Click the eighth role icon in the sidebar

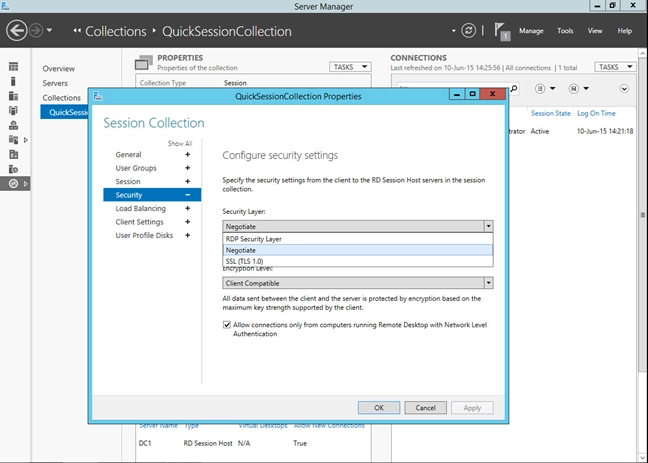click(13, 169)
